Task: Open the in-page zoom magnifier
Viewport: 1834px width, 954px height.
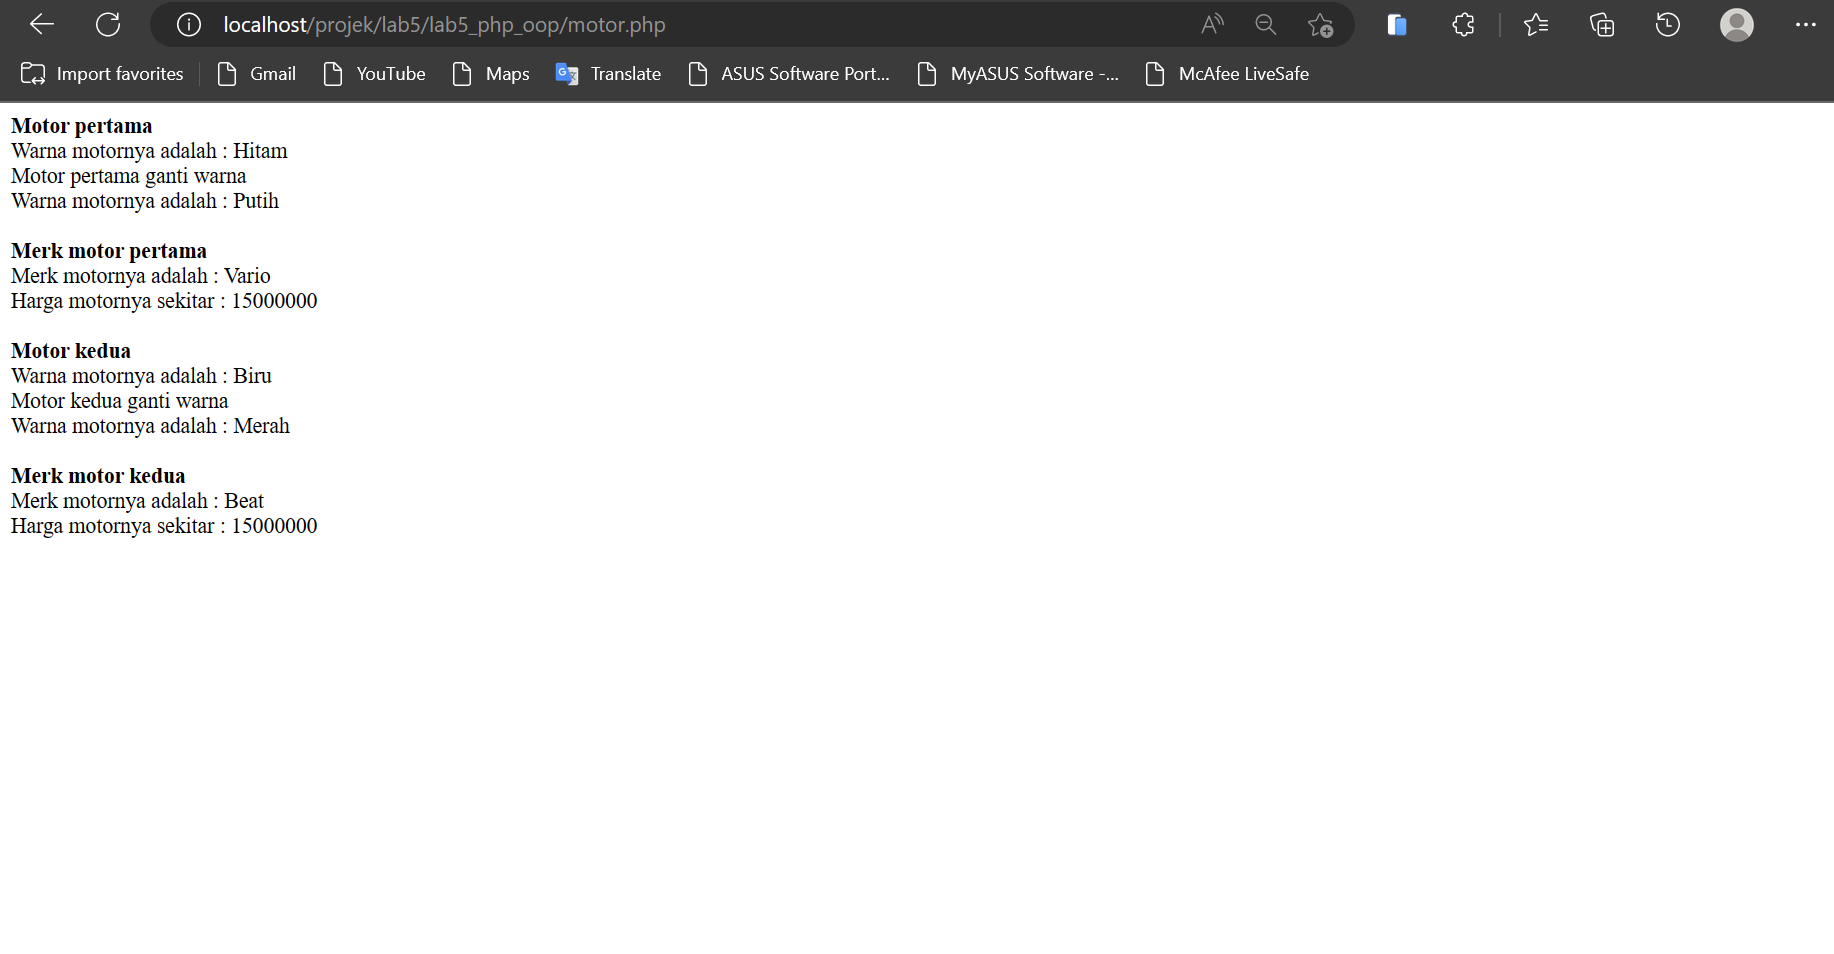Action: click(x=1265, y=24)
